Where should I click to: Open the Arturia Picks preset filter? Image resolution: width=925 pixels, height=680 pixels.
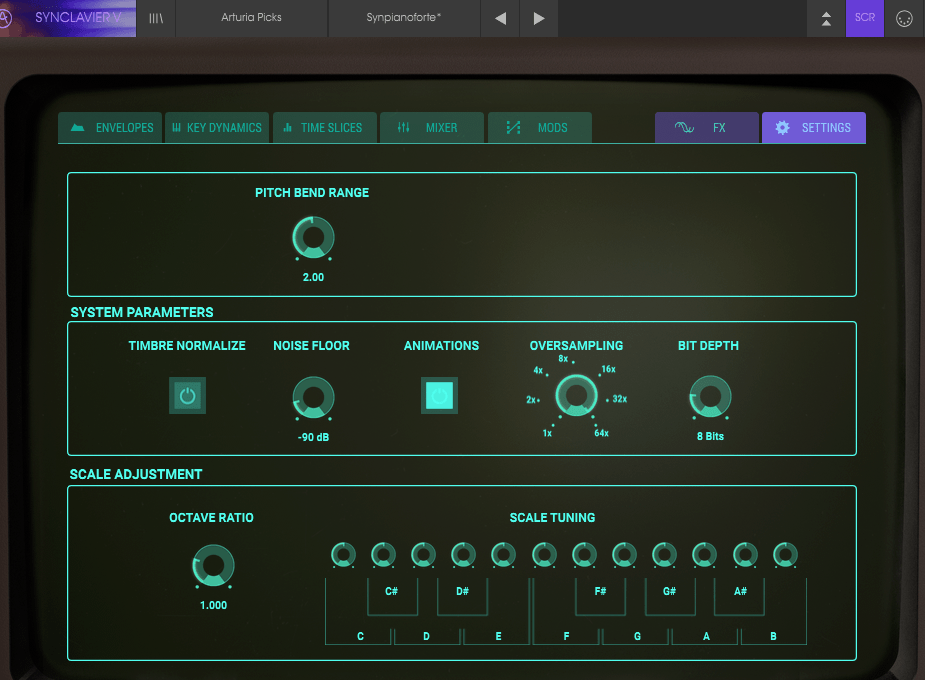[251, 18]
